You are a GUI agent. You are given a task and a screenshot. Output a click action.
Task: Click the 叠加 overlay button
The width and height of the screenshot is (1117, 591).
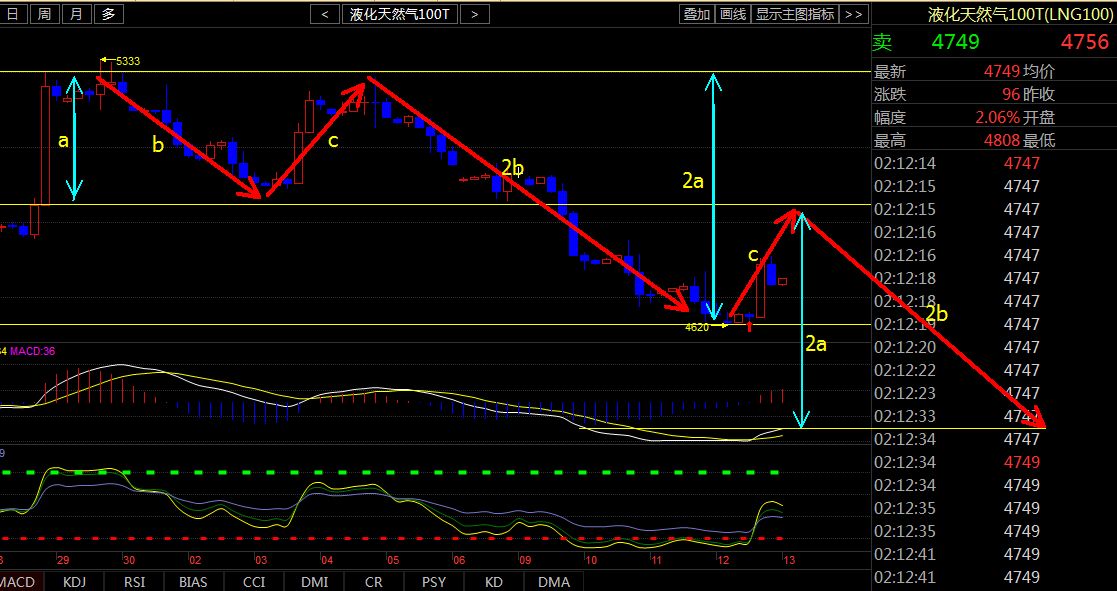(696, 14)
